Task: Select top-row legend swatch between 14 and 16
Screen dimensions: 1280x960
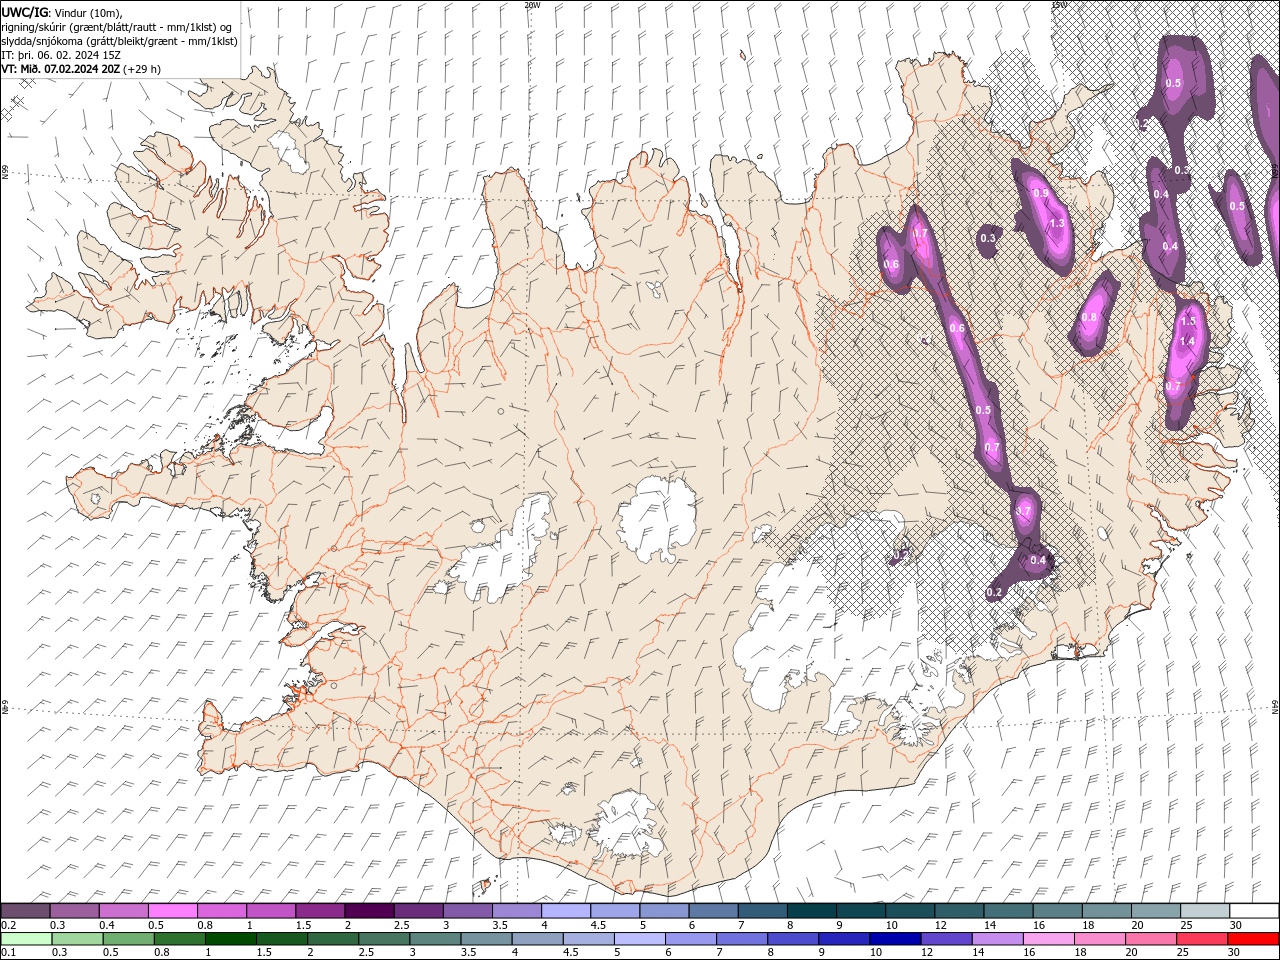Action: coord(1009,911)
